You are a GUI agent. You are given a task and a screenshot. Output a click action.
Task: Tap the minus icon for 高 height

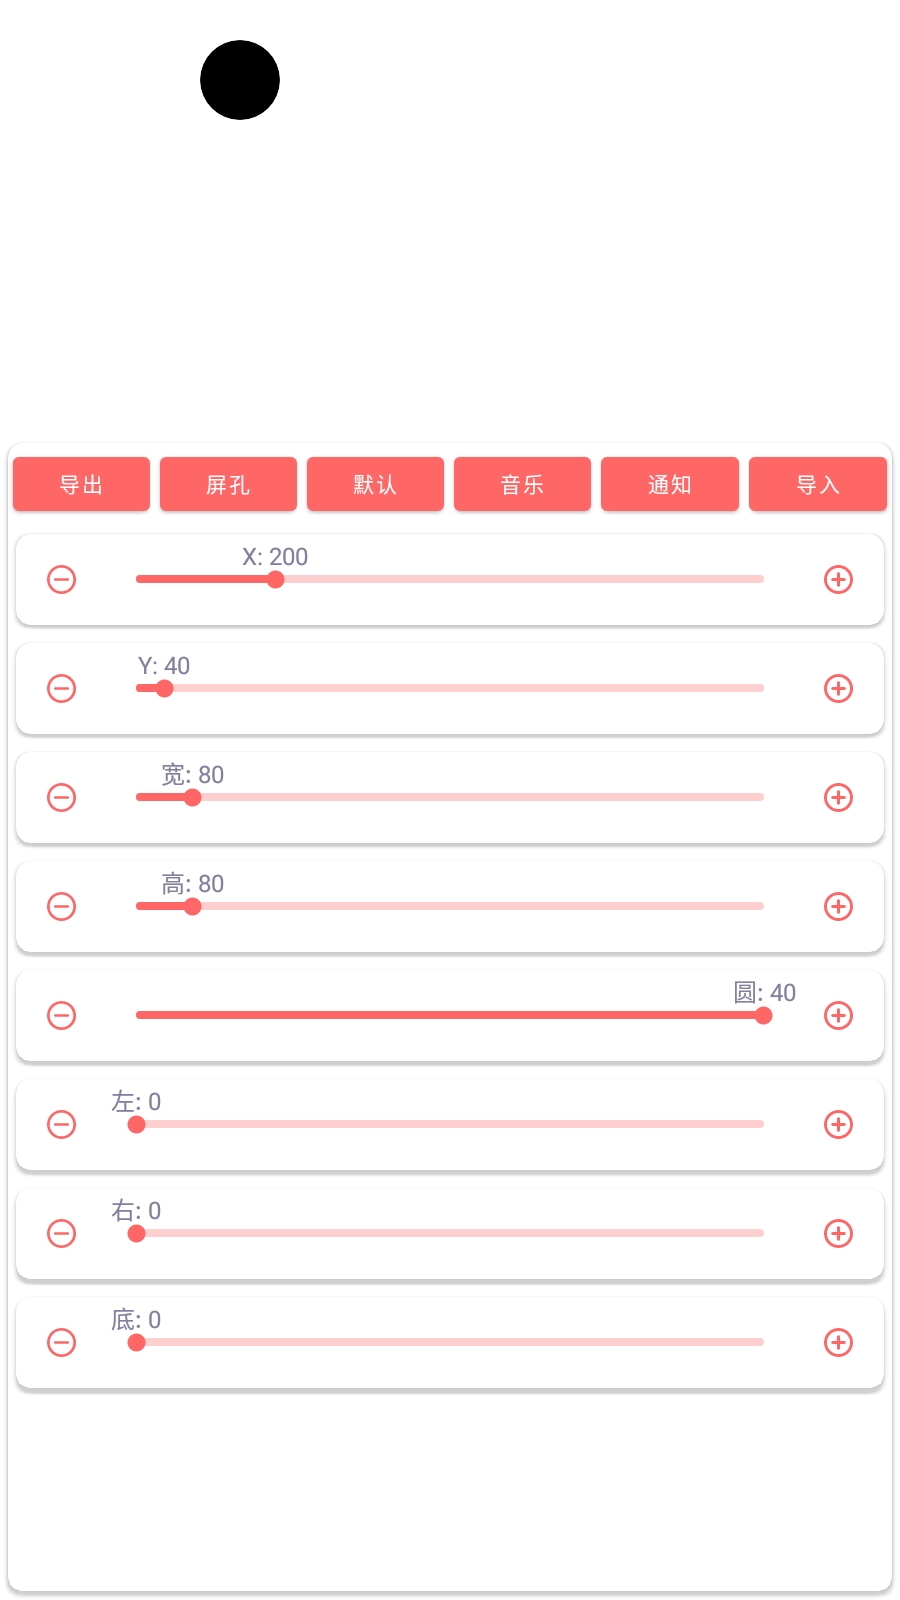(62, 907)
